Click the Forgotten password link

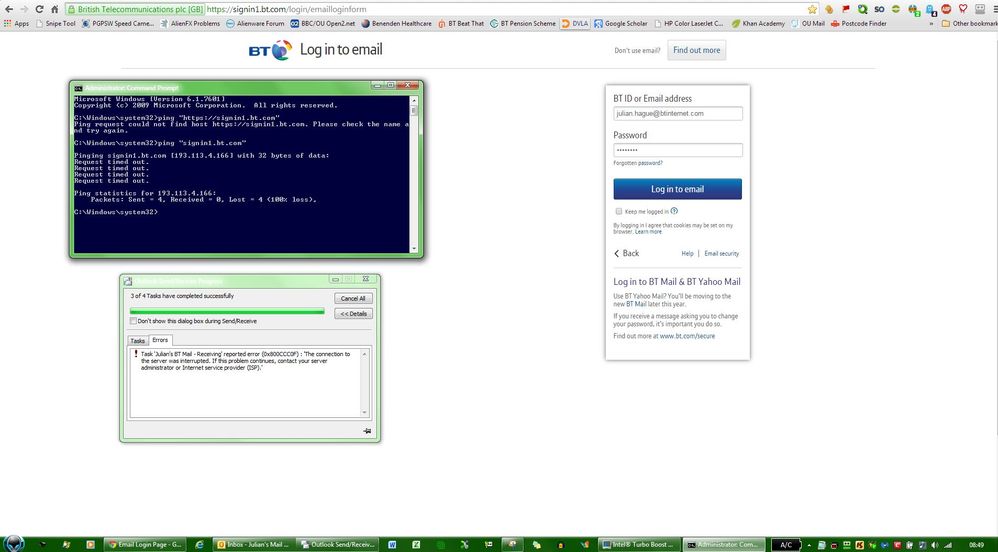pyautogui.click(x=638, y=164)
